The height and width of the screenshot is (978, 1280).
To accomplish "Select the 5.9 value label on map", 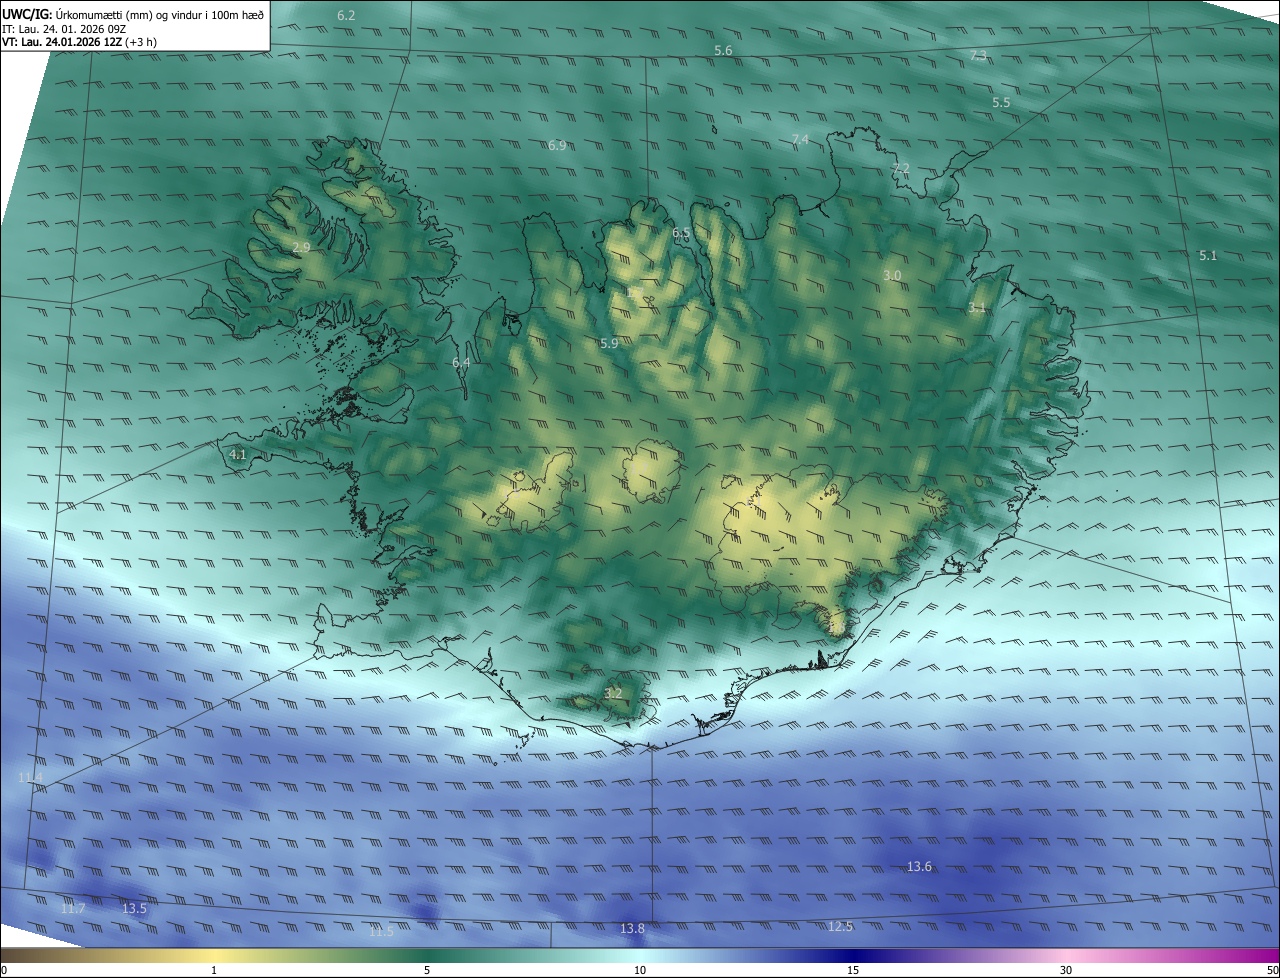I will (609, 343).
